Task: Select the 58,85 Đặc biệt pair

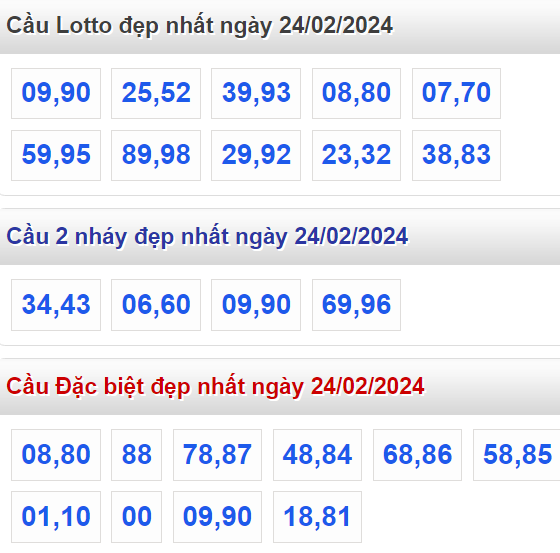Action: [x=517, y=455]
